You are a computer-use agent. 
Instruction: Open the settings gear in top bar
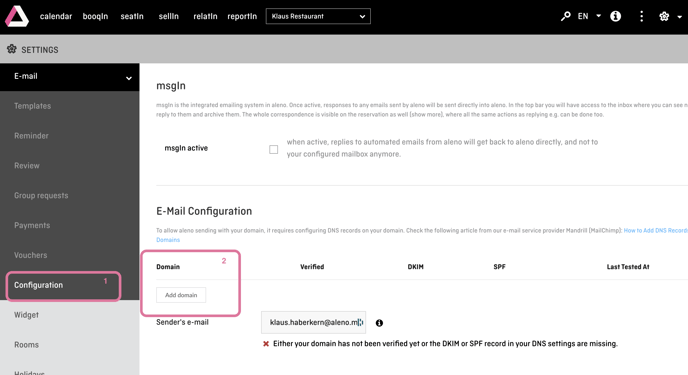click(x=664, y=16)
